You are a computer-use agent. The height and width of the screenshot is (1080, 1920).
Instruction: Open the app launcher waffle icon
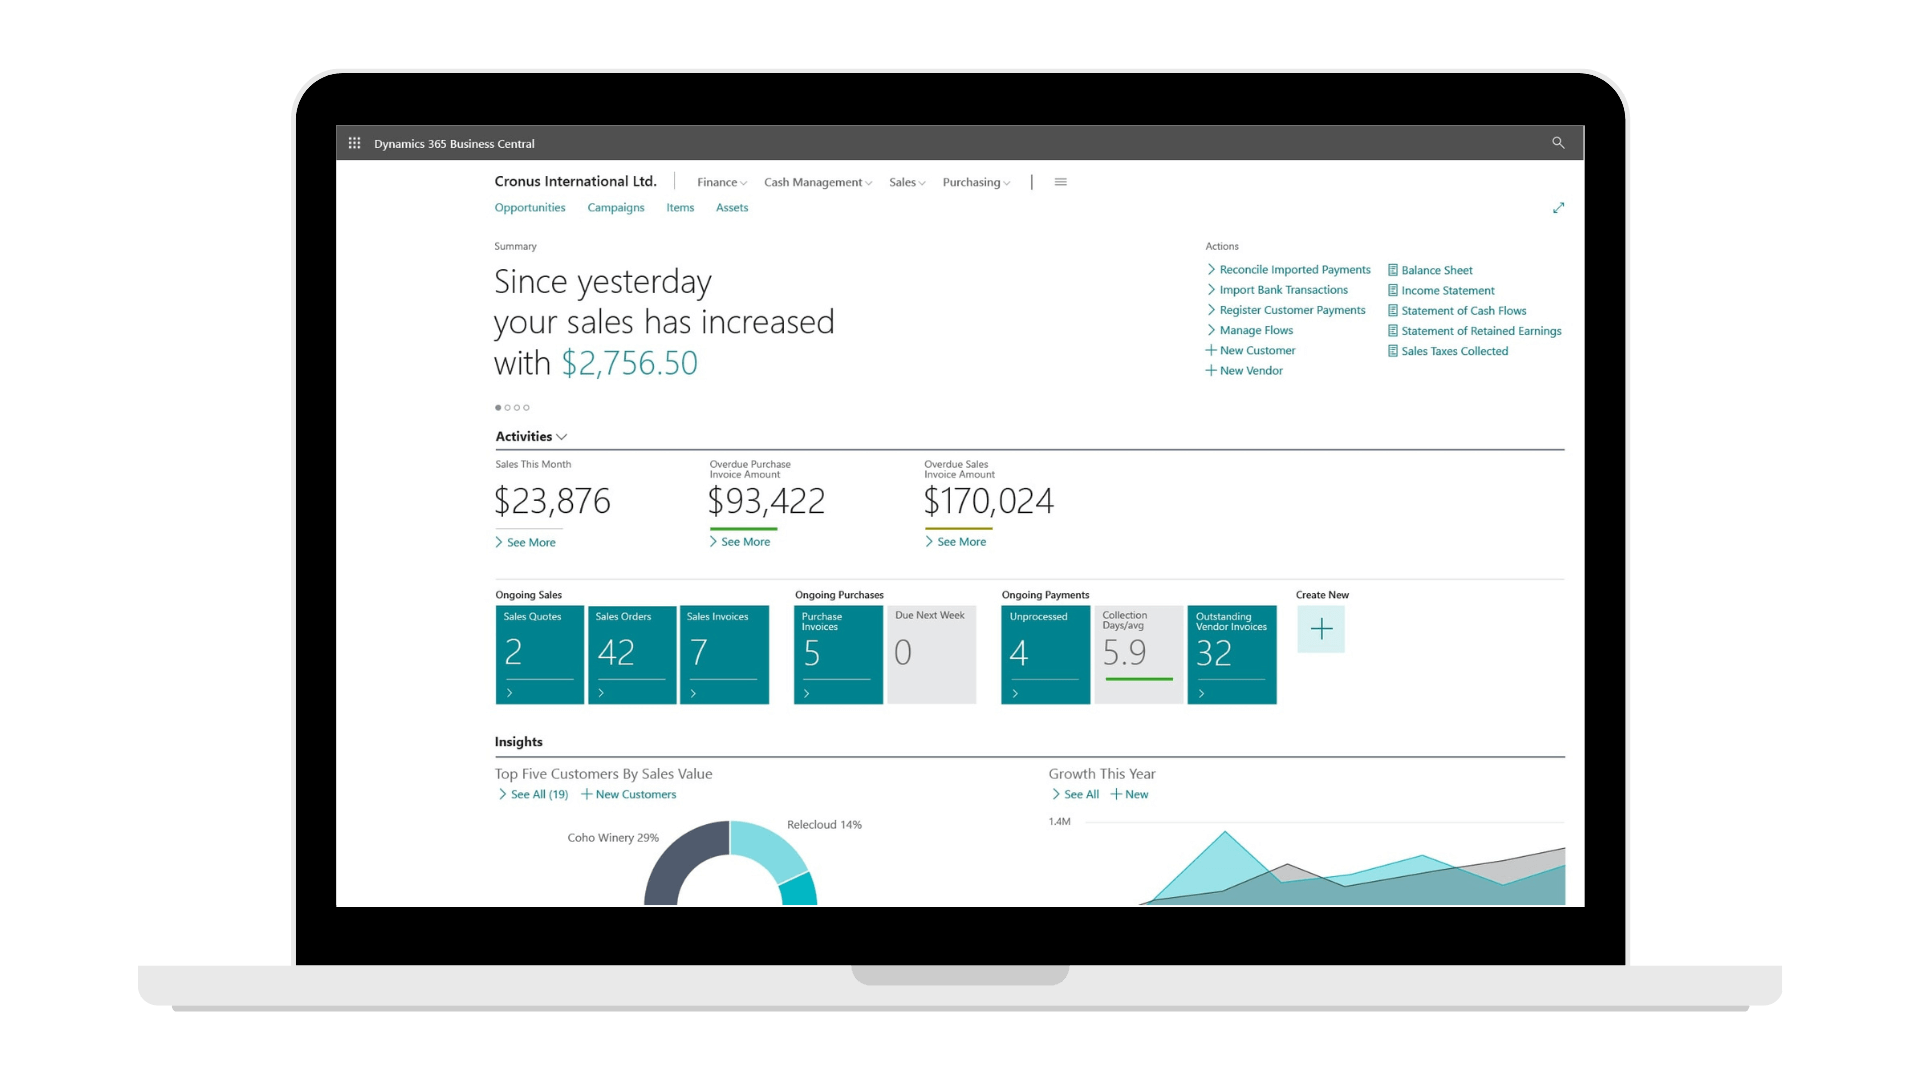coord(354,143)
